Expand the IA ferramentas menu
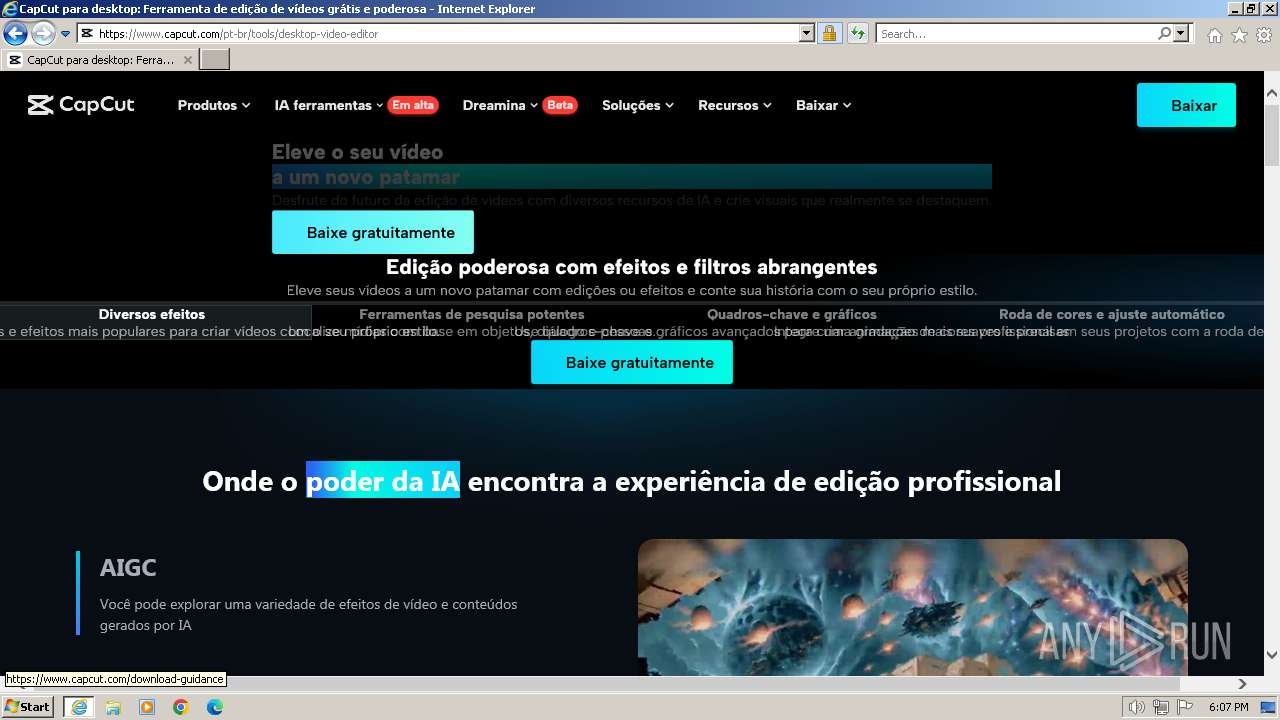1280x720 pixels. (x=329, y=105)
